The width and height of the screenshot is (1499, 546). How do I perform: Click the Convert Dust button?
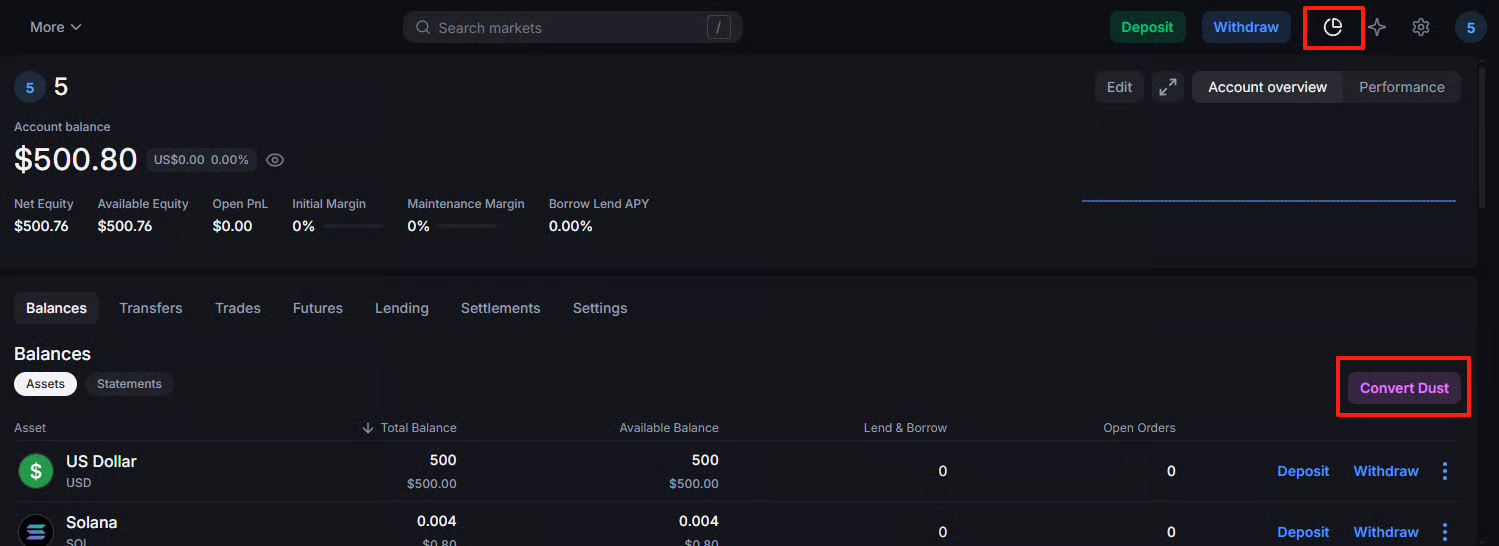click(1404, 388)
